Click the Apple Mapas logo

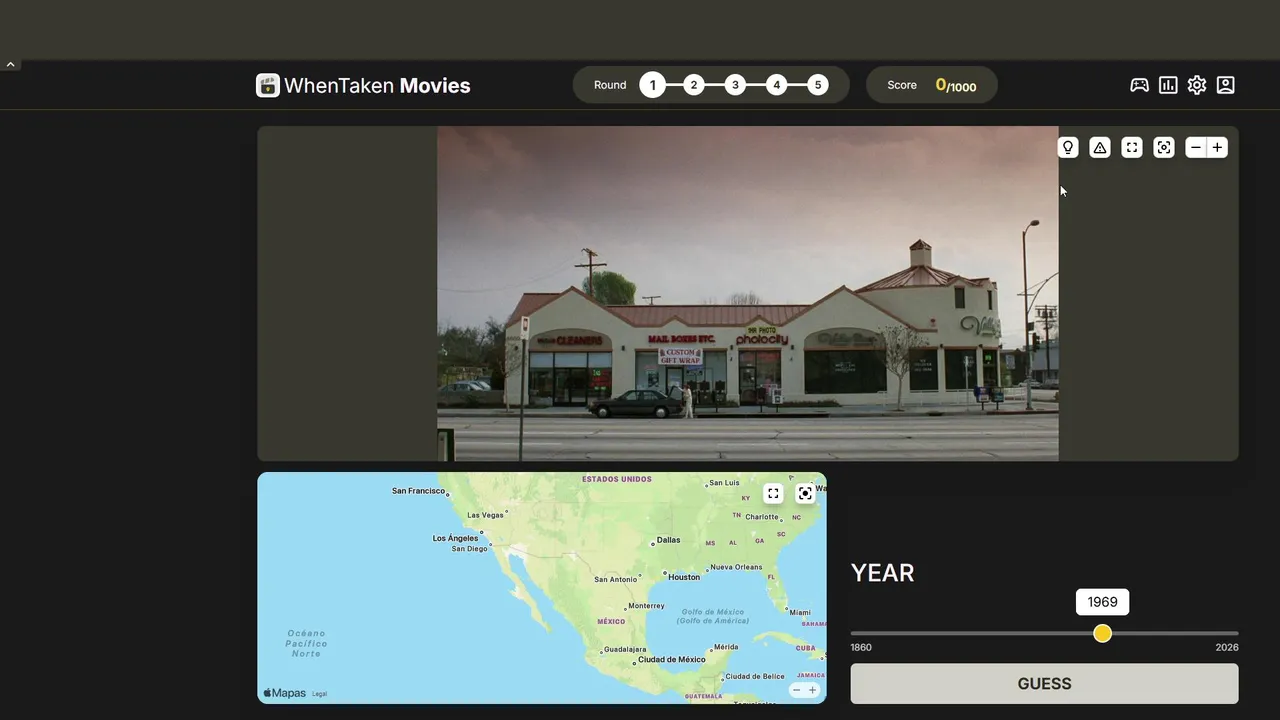pyautogui.click(x=285, y=693)
